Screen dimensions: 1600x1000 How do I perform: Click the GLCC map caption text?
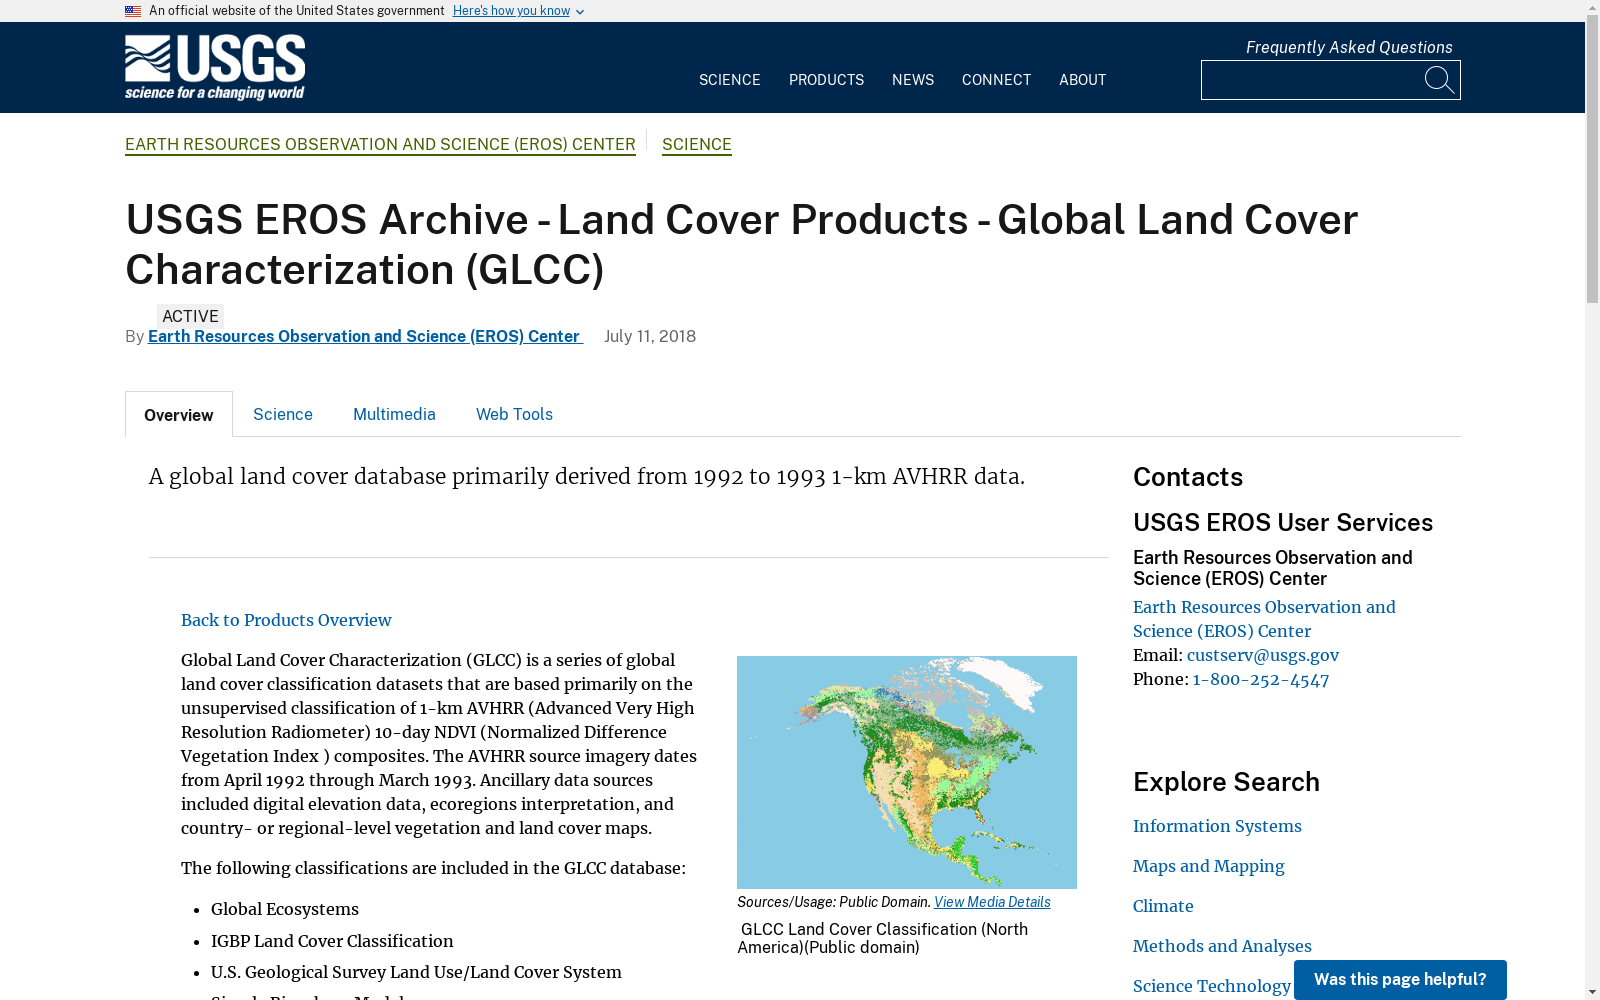(883, 938)
